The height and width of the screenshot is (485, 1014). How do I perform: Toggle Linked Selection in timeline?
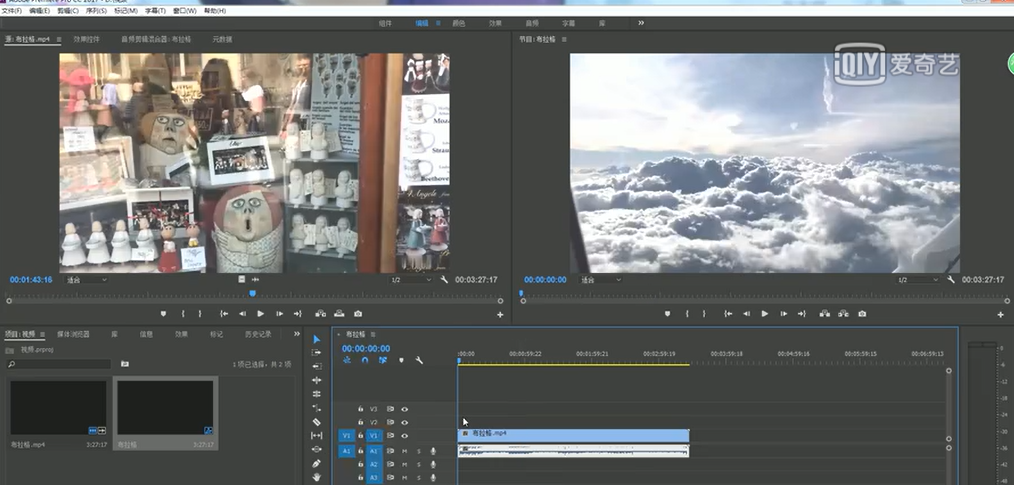[383, 360]
